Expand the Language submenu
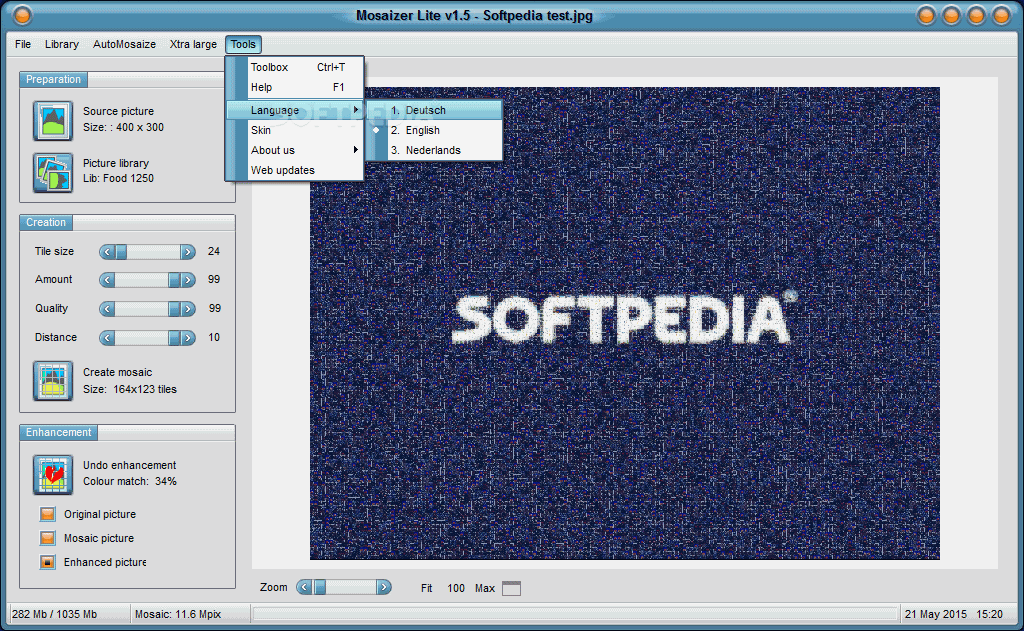Image resolution: width=1024 pixels, height=631 pixels. click(x=295, y=110)
